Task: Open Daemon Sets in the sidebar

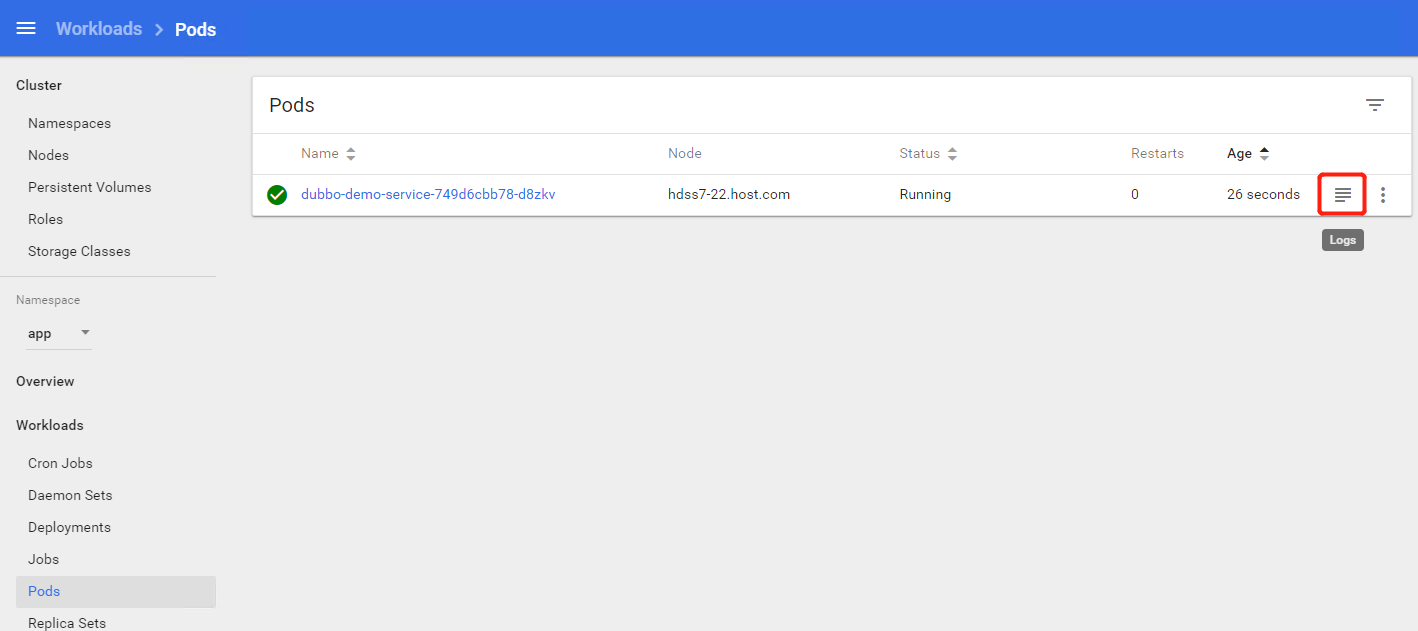Action: tap(70, 496)
